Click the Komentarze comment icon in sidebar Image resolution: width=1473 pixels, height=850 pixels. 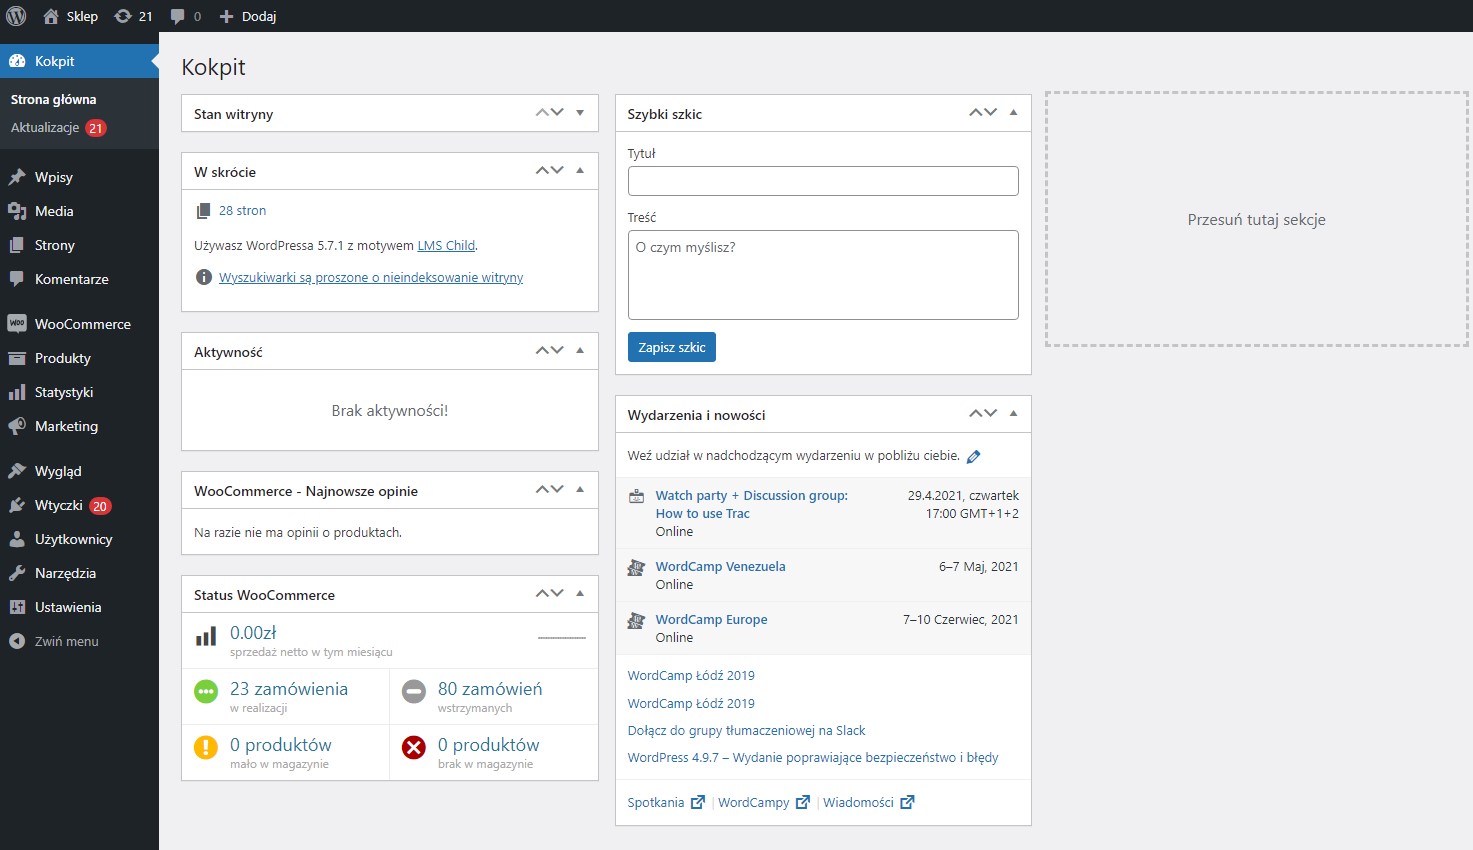17,279
